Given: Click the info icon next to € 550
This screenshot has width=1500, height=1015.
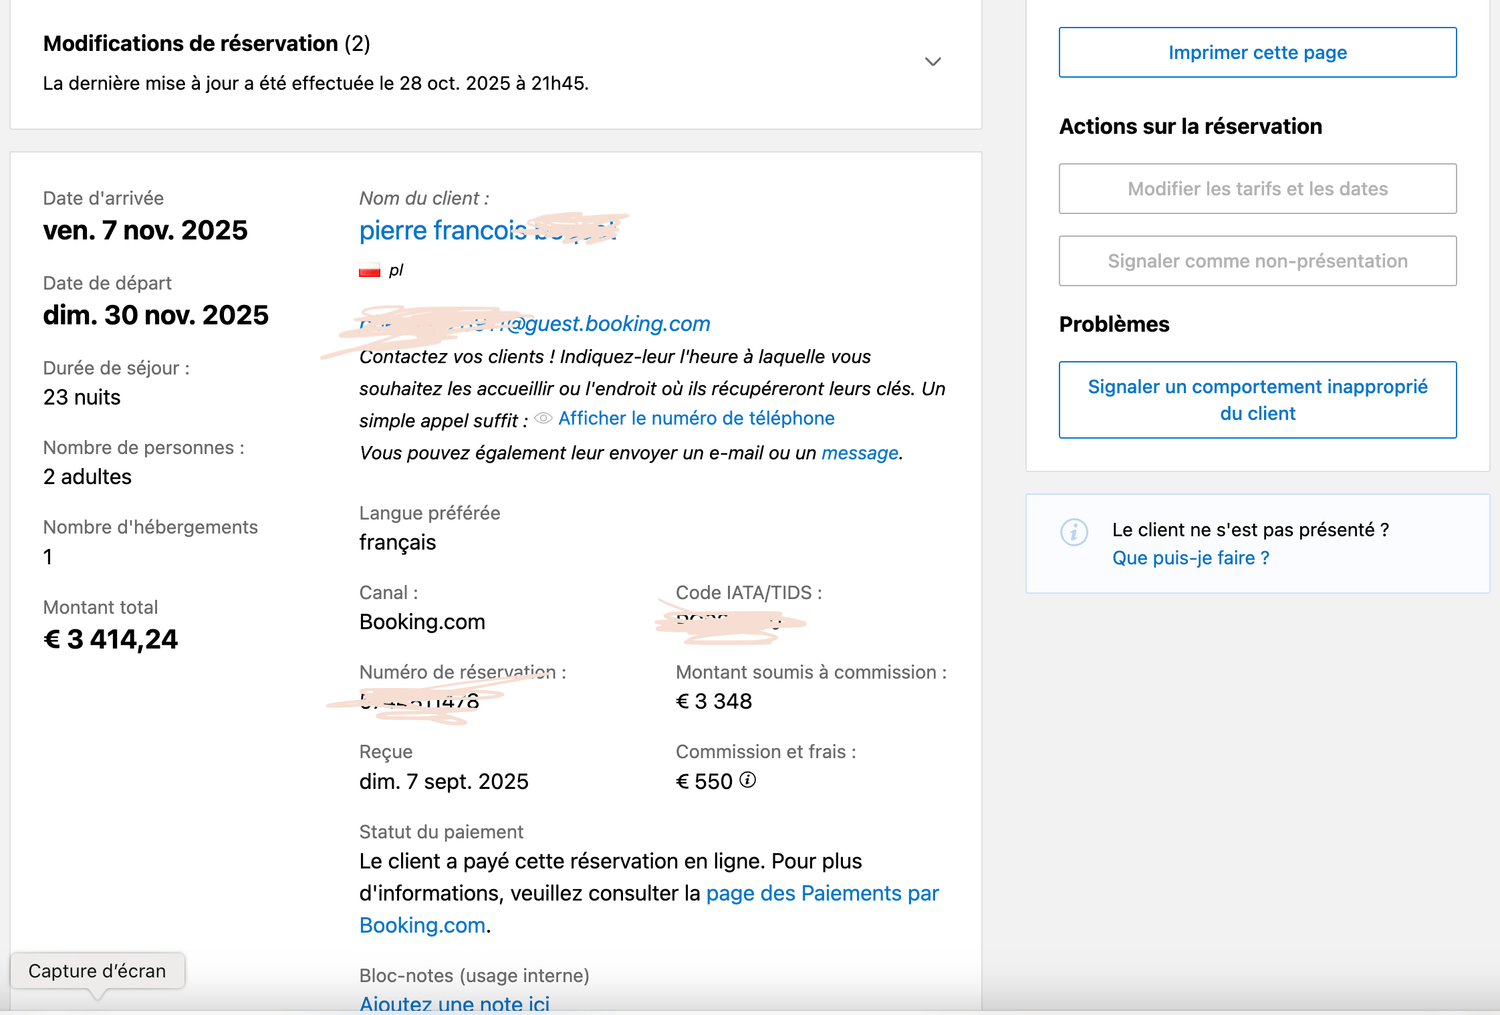Looking at the screenshot, I should (748, 780).
